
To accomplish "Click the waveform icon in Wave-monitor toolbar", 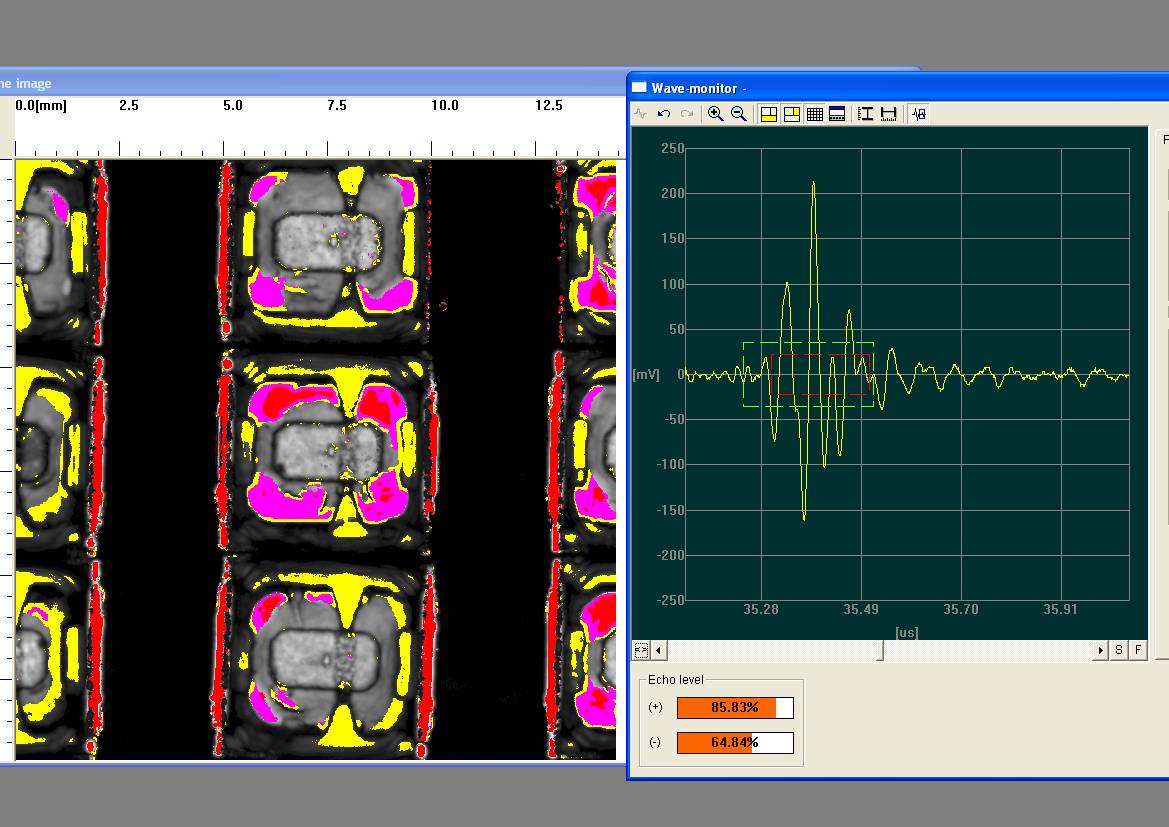I will tap(641, 114).
